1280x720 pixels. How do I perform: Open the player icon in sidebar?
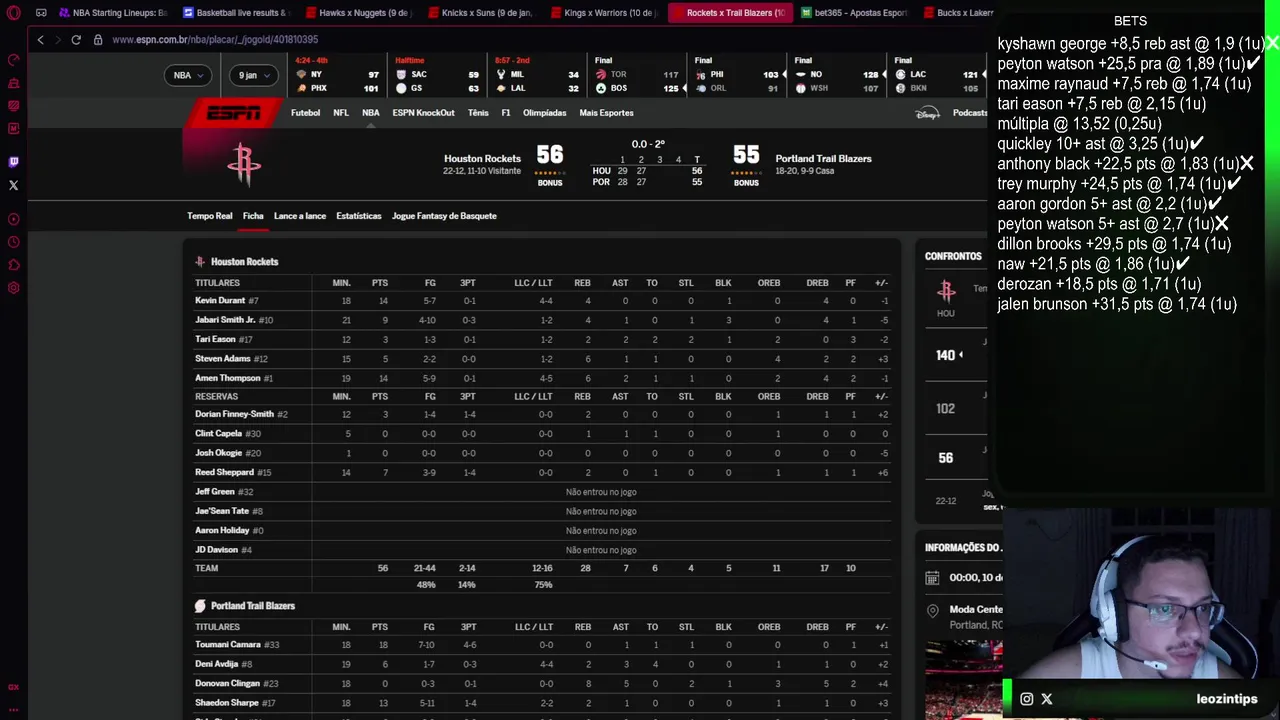pos(14,218)
